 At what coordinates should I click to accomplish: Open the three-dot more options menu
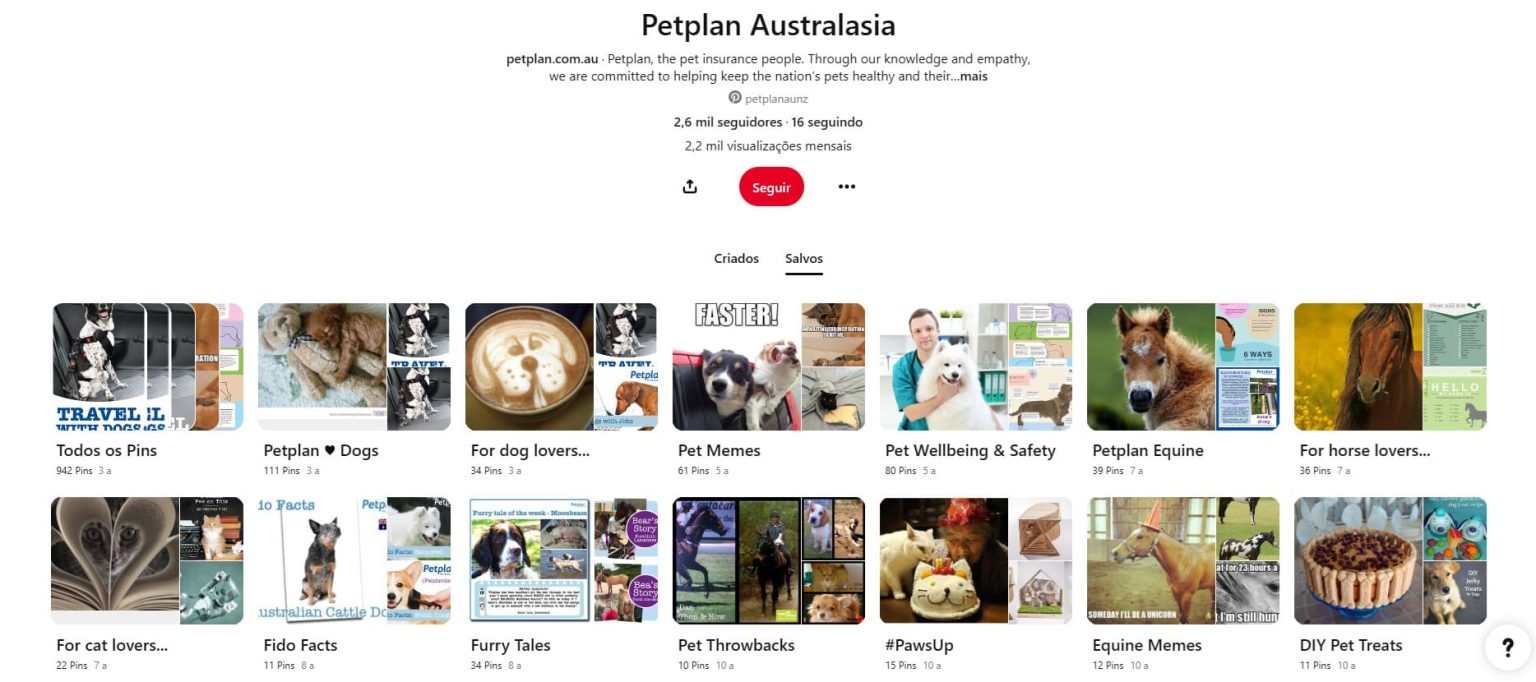846,186
